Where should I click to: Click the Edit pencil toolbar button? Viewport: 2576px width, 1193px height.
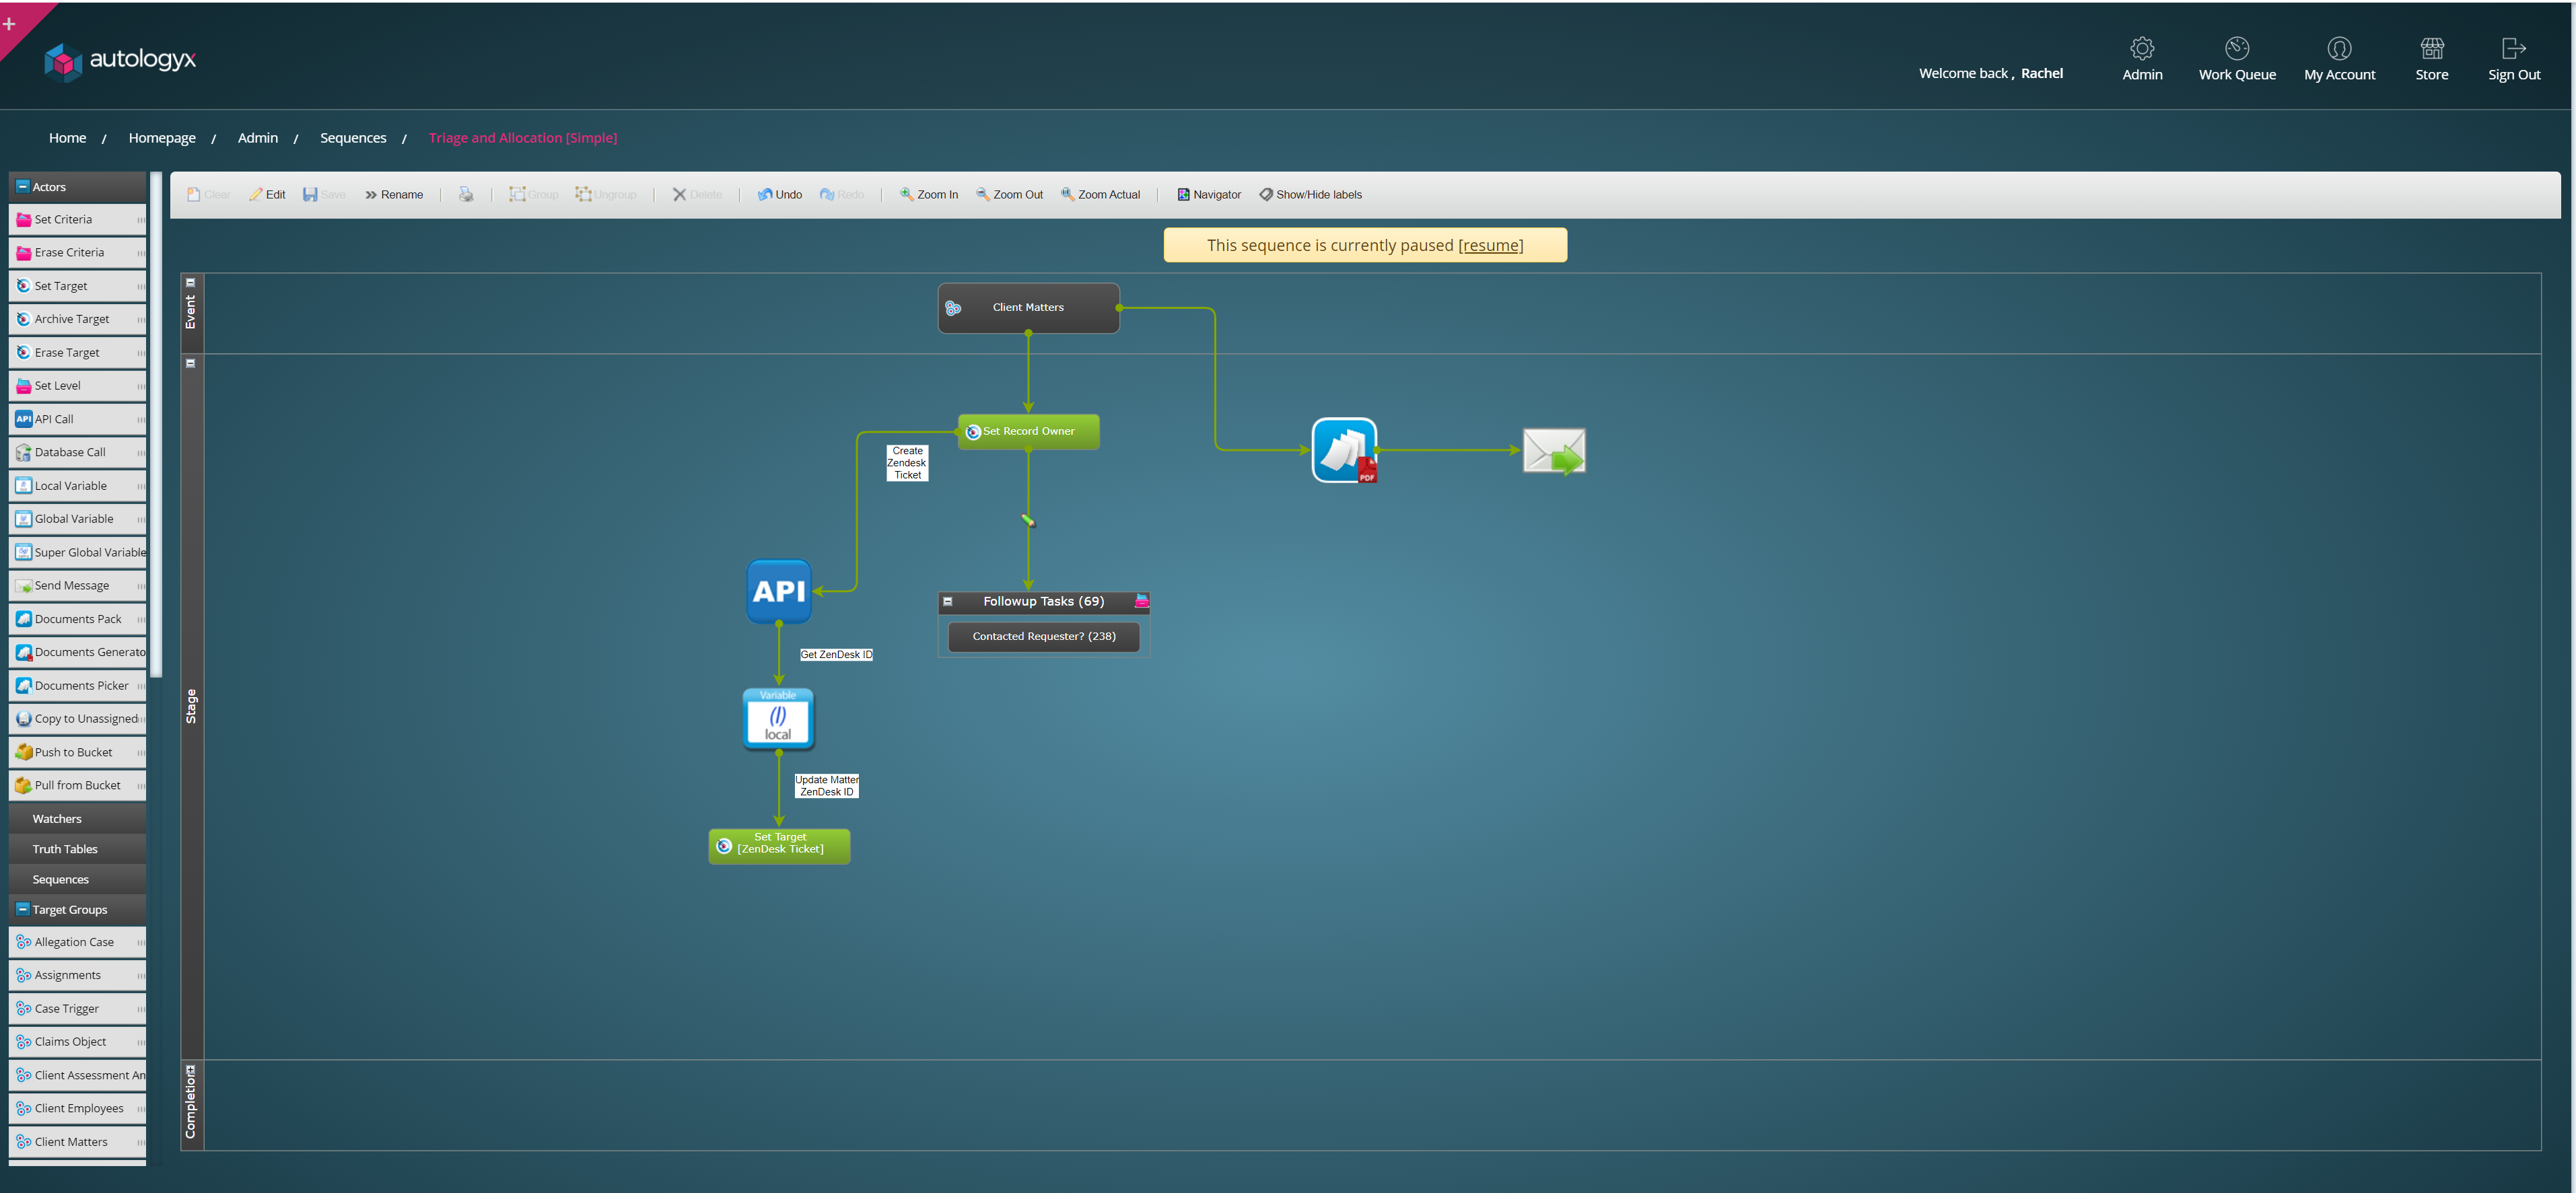pos(267,195)
